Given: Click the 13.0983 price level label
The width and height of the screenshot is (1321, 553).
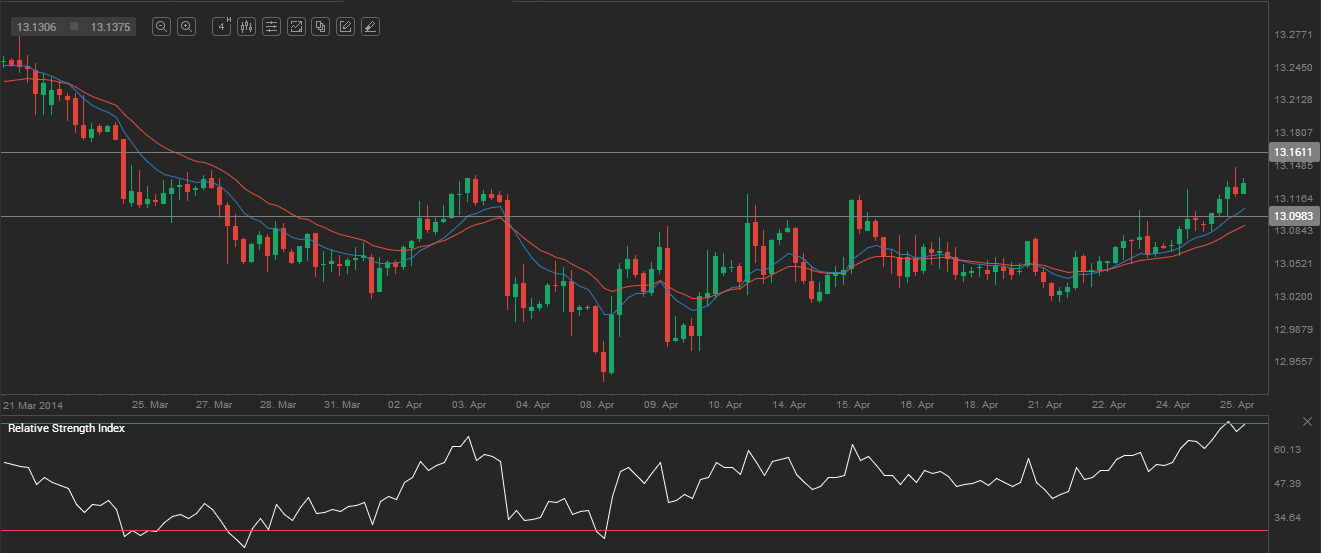Looking at the screenshot, I should pyautogui.click(x=1294, y=216).
